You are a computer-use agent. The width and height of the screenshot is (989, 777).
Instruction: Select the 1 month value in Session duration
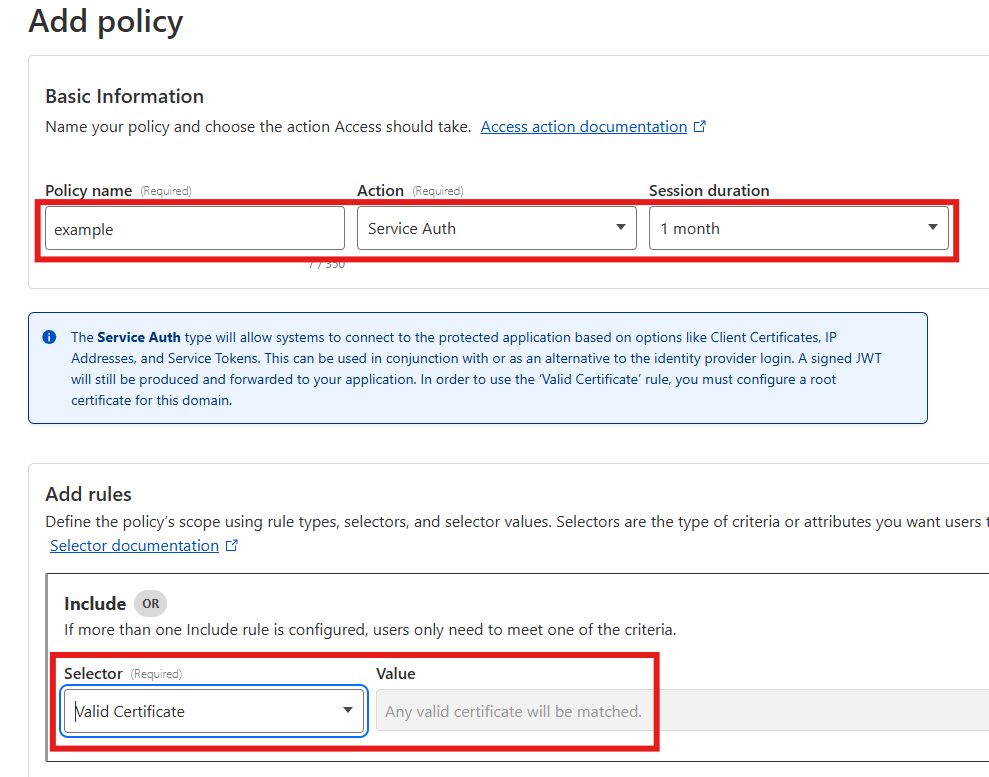pyautogui.click(x=690, y=228)
